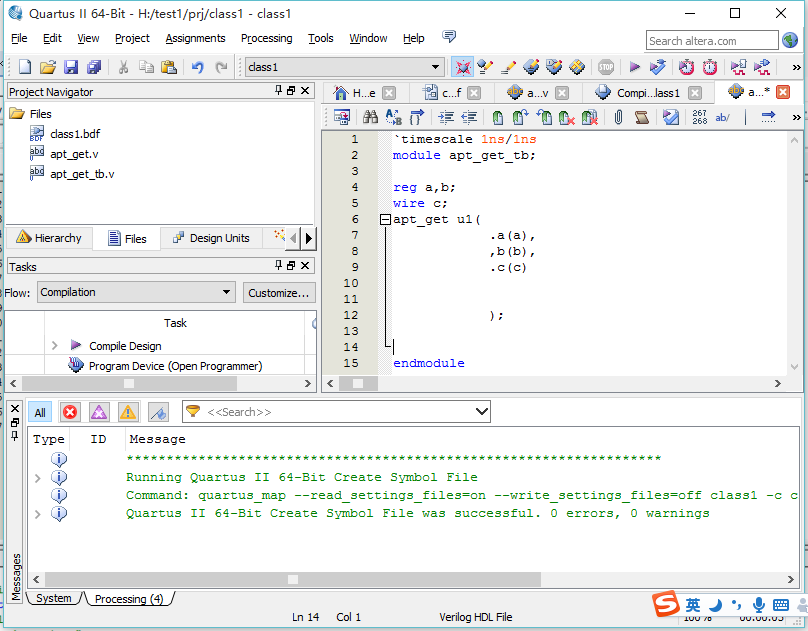The width and height of the screenshot is (808, 631).
Task: Open the Processing menu
Action: click(x=266, y=38)
